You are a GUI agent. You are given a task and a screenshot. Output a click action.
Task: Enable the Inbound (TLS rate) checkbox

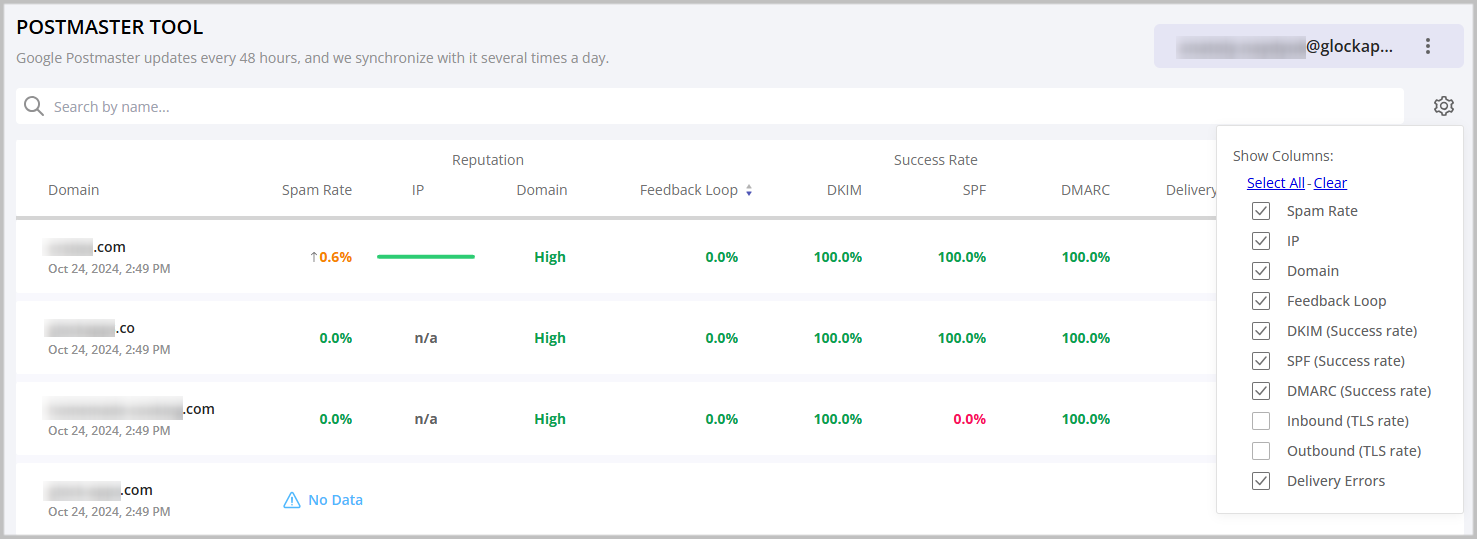coord(1261,421)
